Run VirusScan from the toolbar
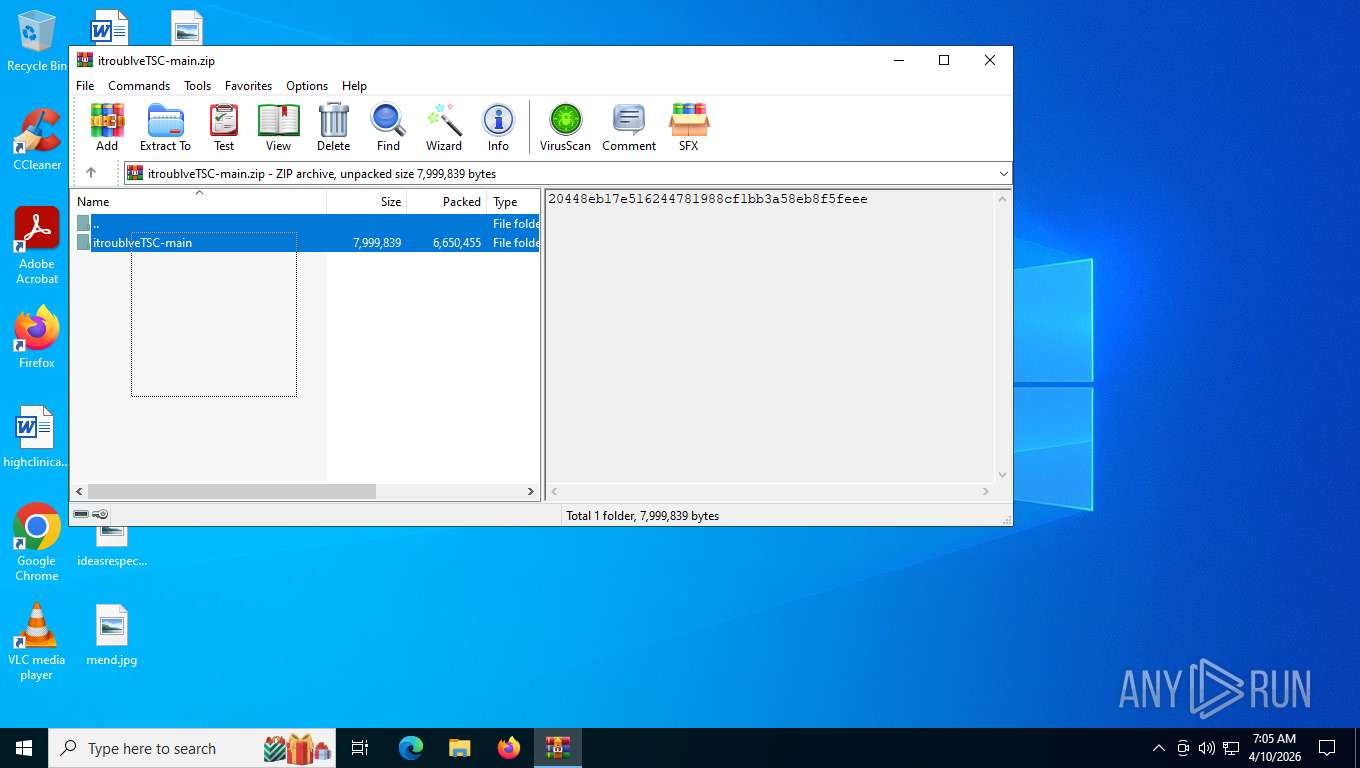The height and width of the screenshot is (768, 1360). [x=565, y=127]
